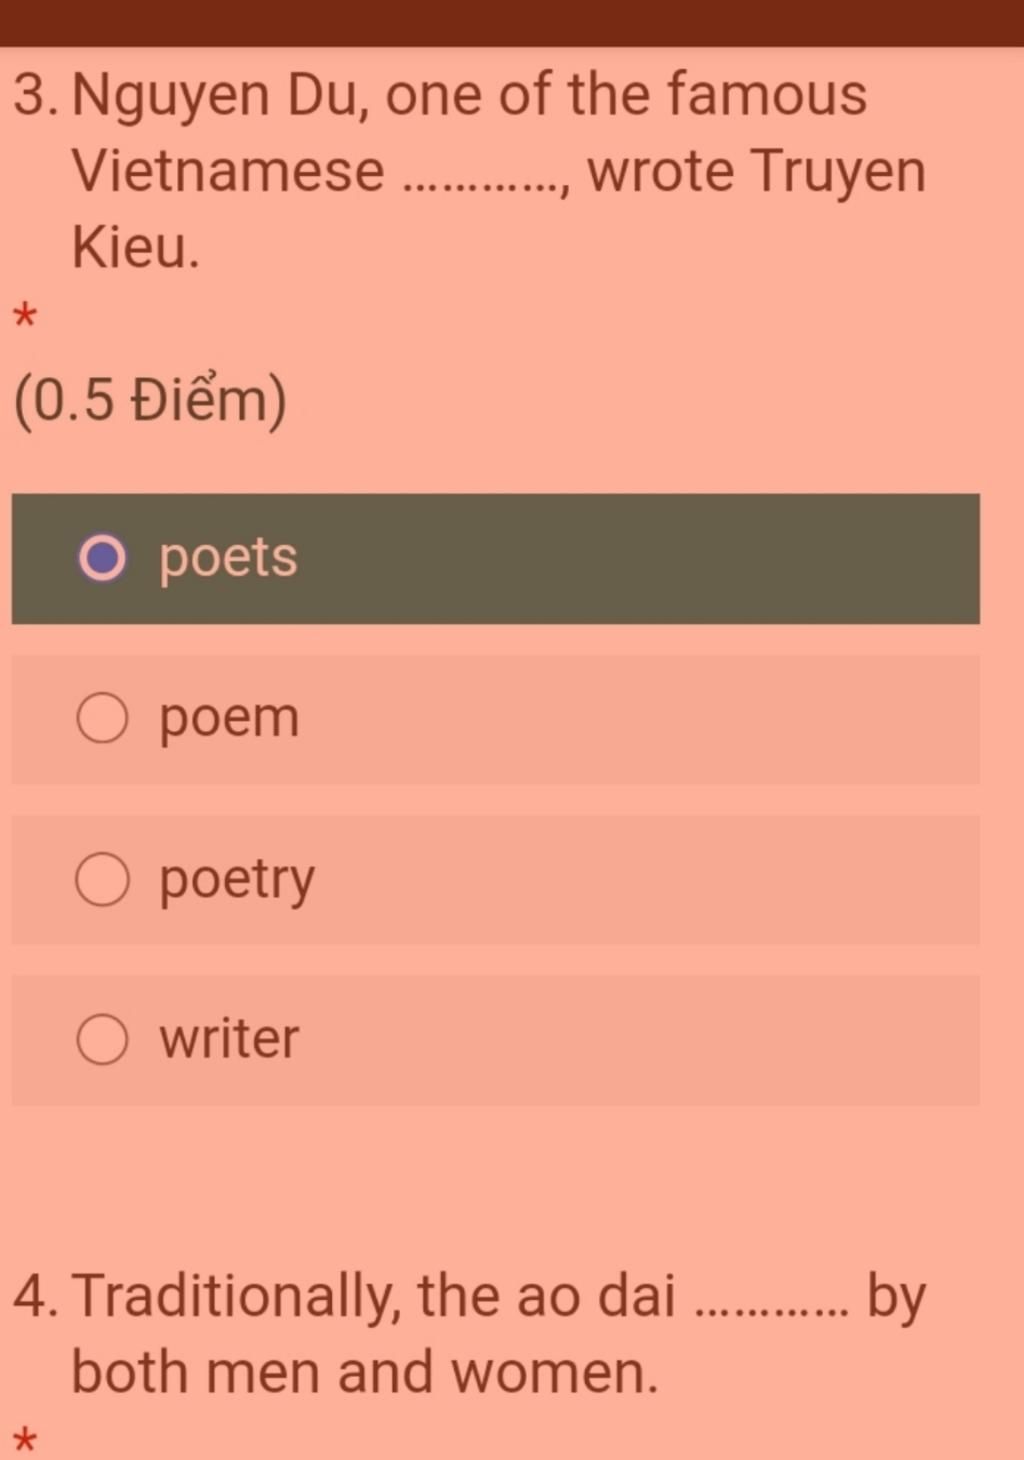
Task: Select the 'poets' radio button
Action: point(102,558)
